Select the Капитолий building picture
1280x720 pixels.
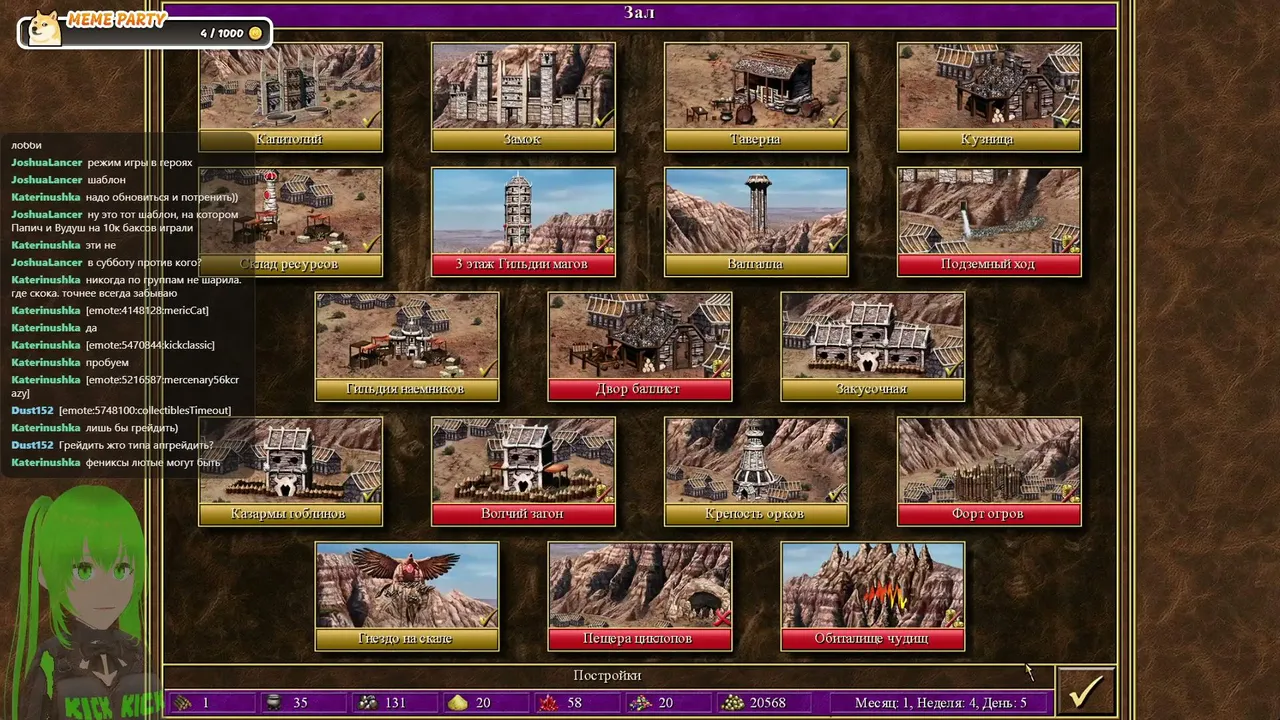point(290,86)
